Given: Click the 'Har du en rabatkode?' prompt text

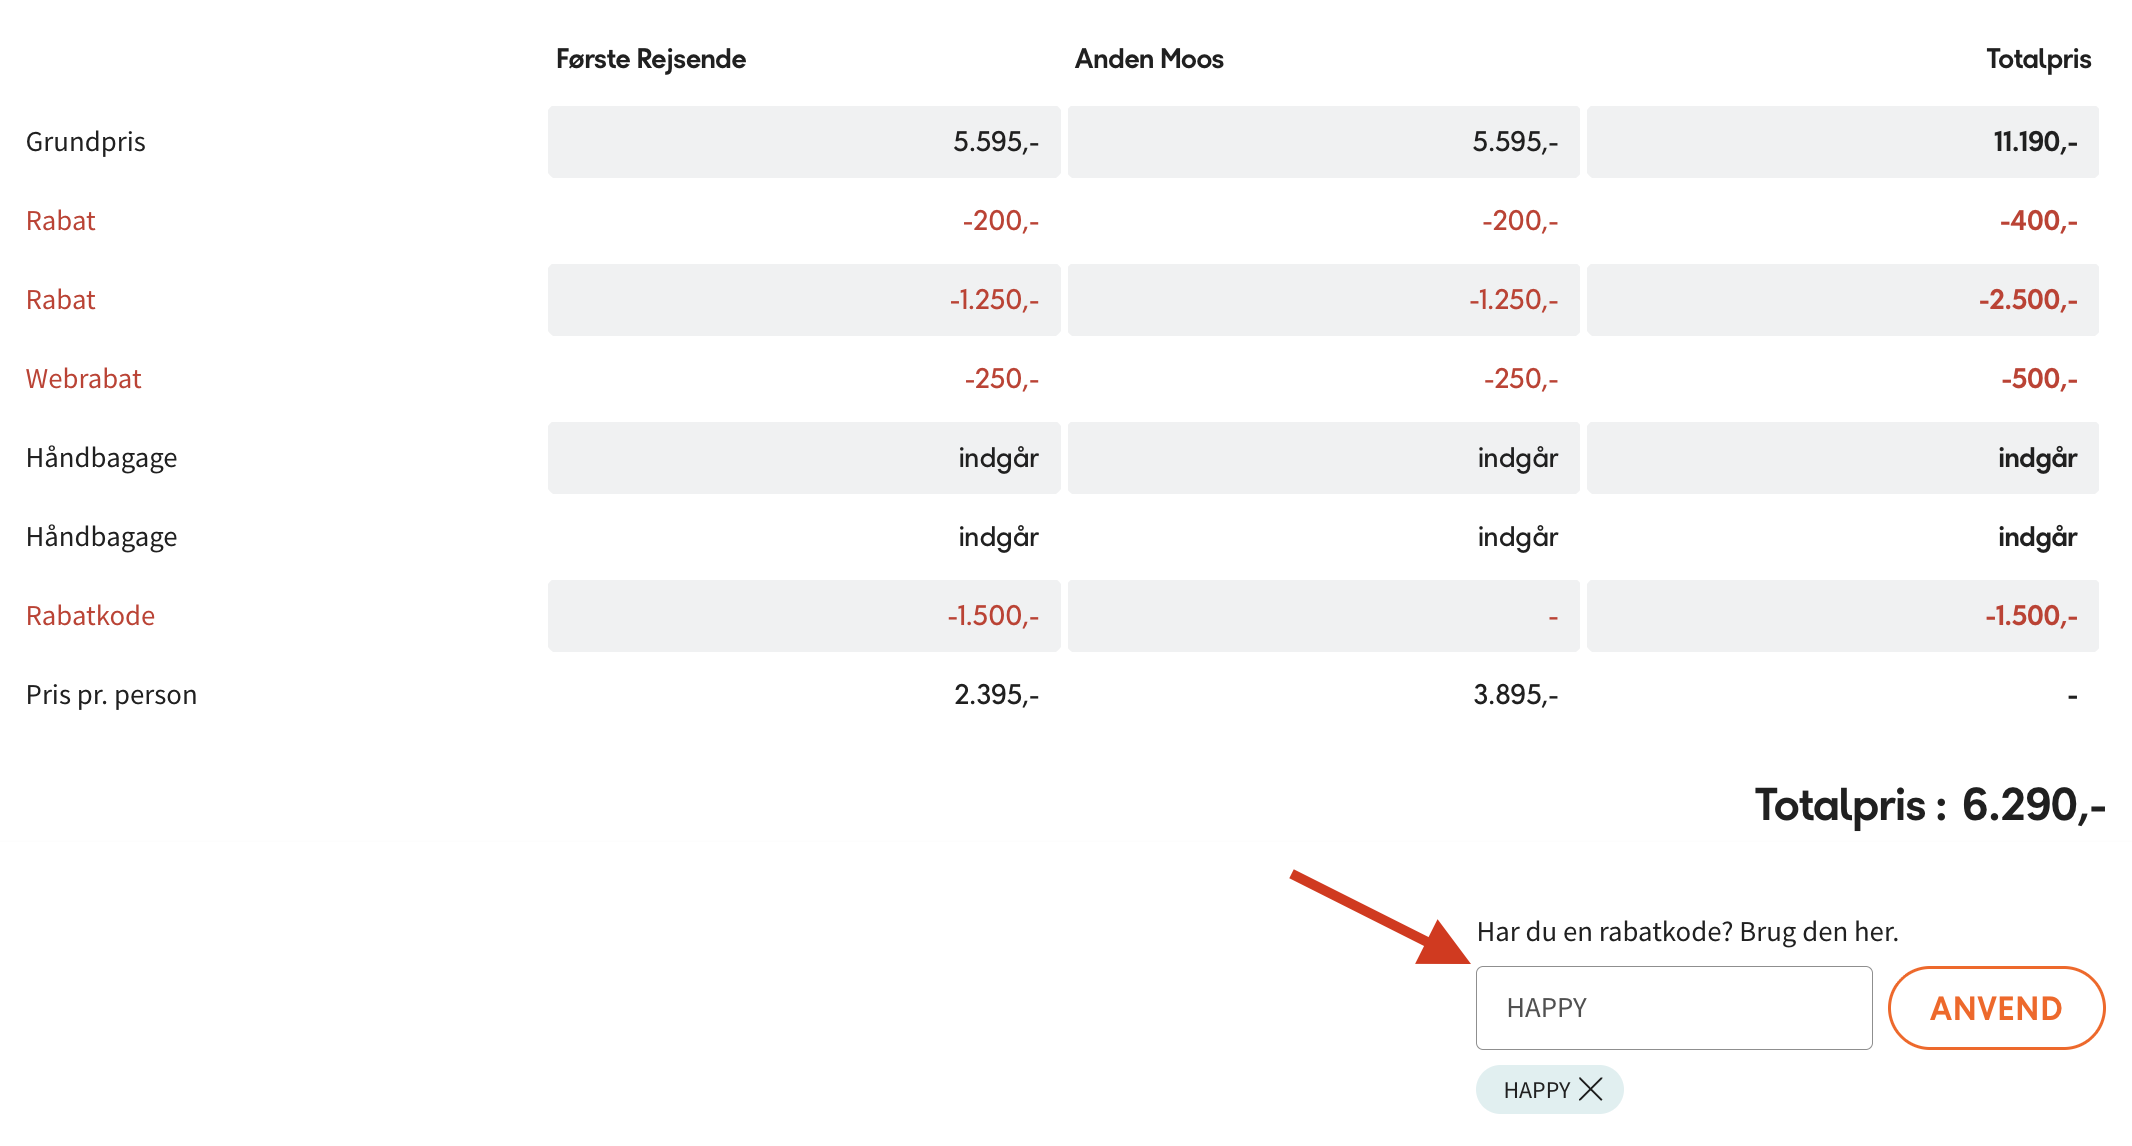Looking at the screenshot, I should click(1687, 932).
